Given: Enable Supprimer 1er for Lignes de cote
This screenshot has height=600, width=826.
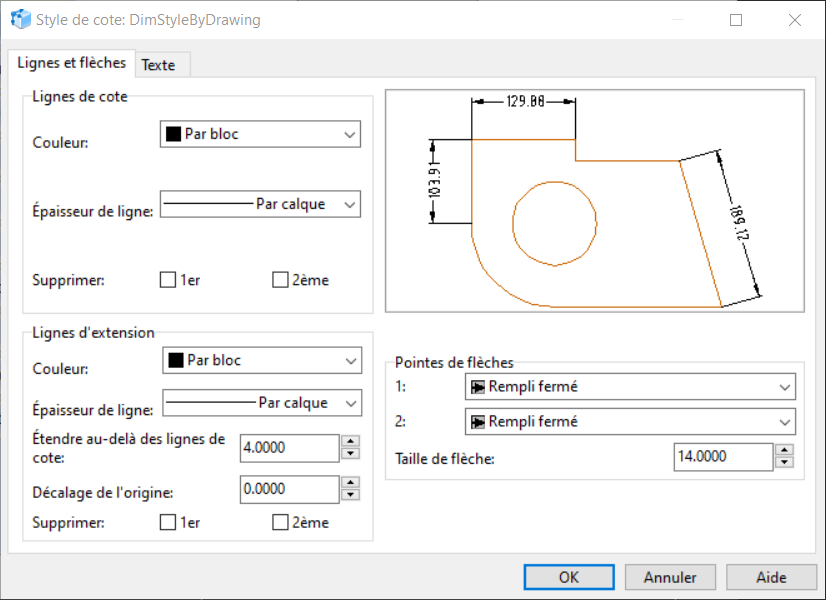Looking at the screenshot, I should [168, 280].
